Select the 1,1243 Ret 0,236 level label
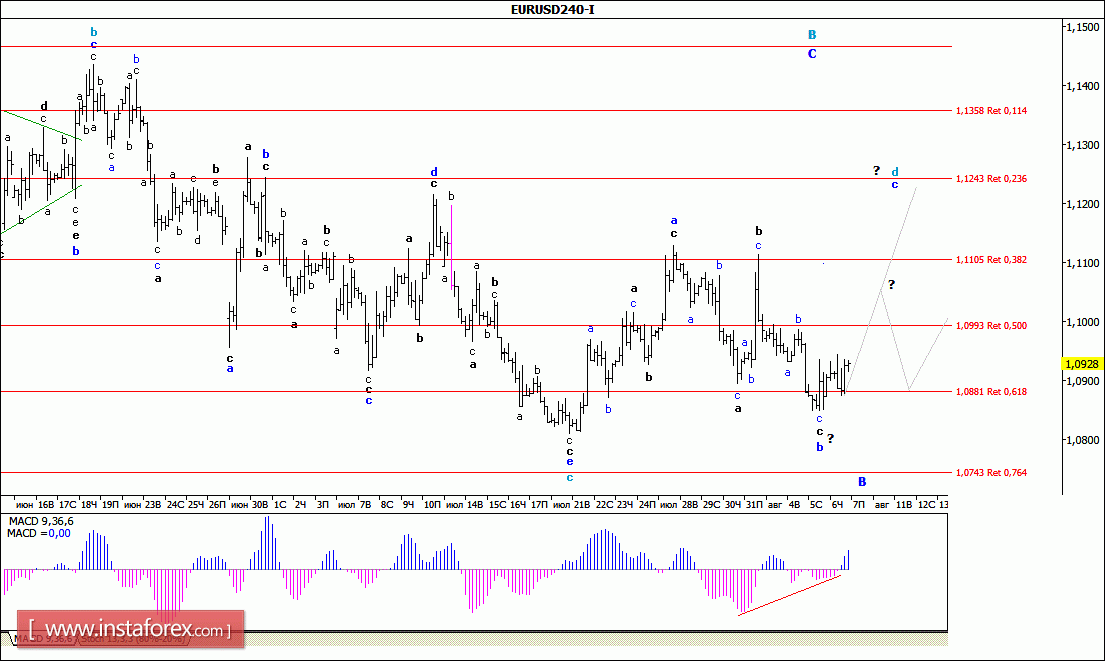 (x=991, y=179)
